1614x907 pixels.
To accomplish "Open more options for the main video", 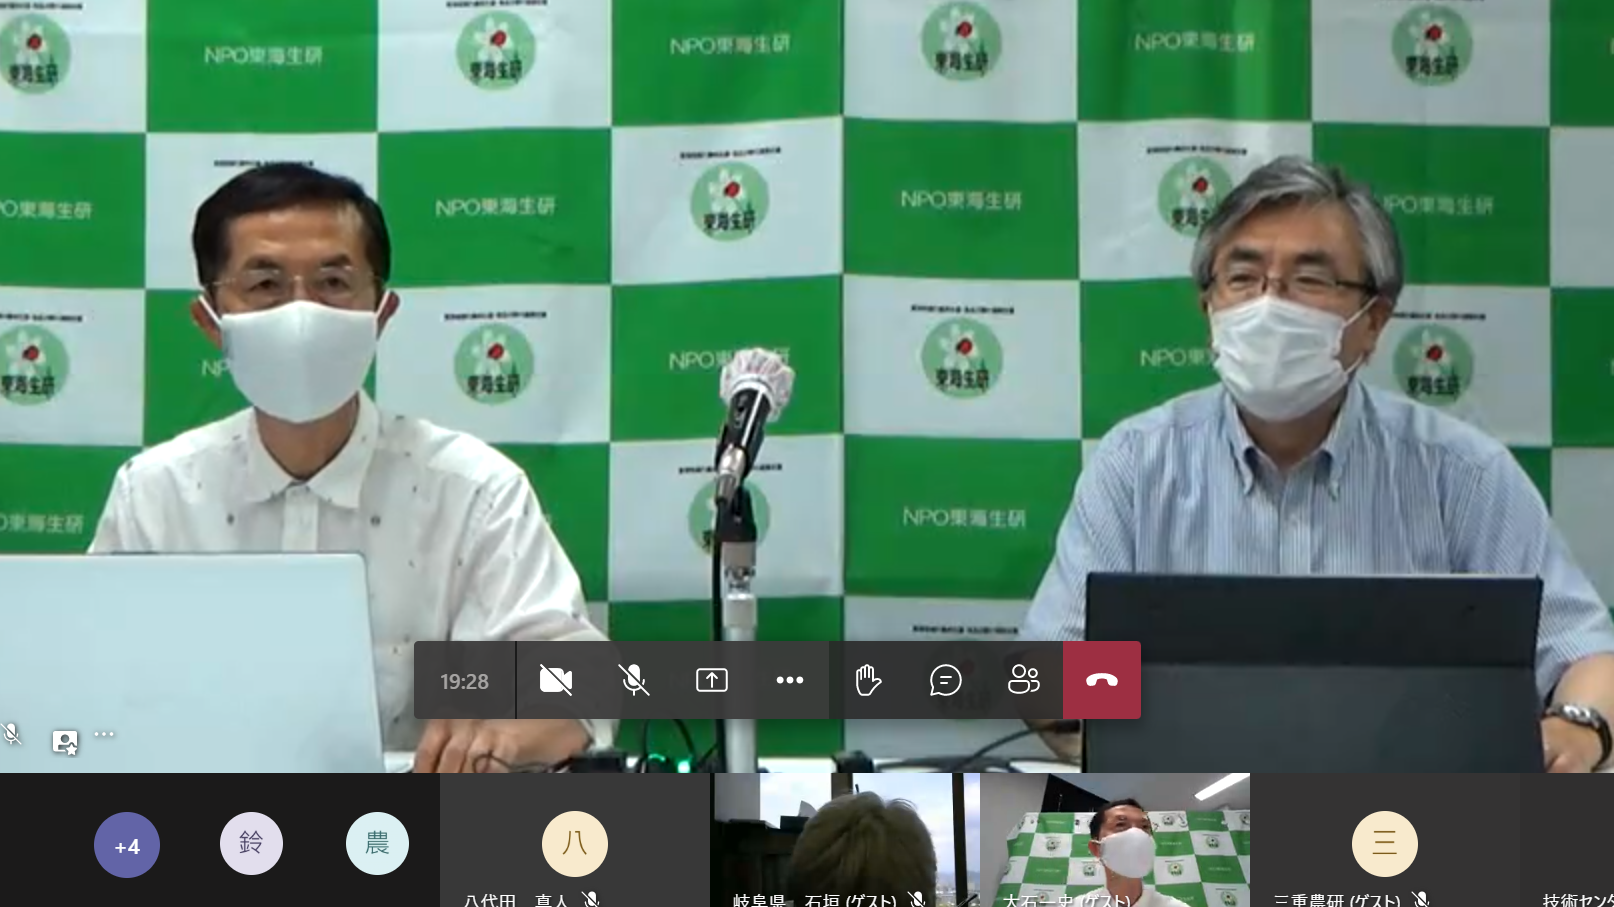I will point(104,734).
